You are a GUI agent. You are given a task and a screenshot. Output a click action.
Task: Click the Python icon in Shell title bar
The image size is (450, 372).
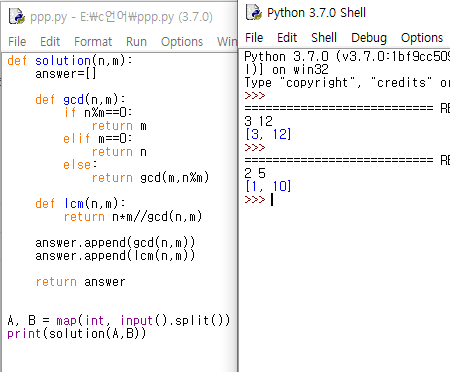pyautogui.click(x=254, y=12)
